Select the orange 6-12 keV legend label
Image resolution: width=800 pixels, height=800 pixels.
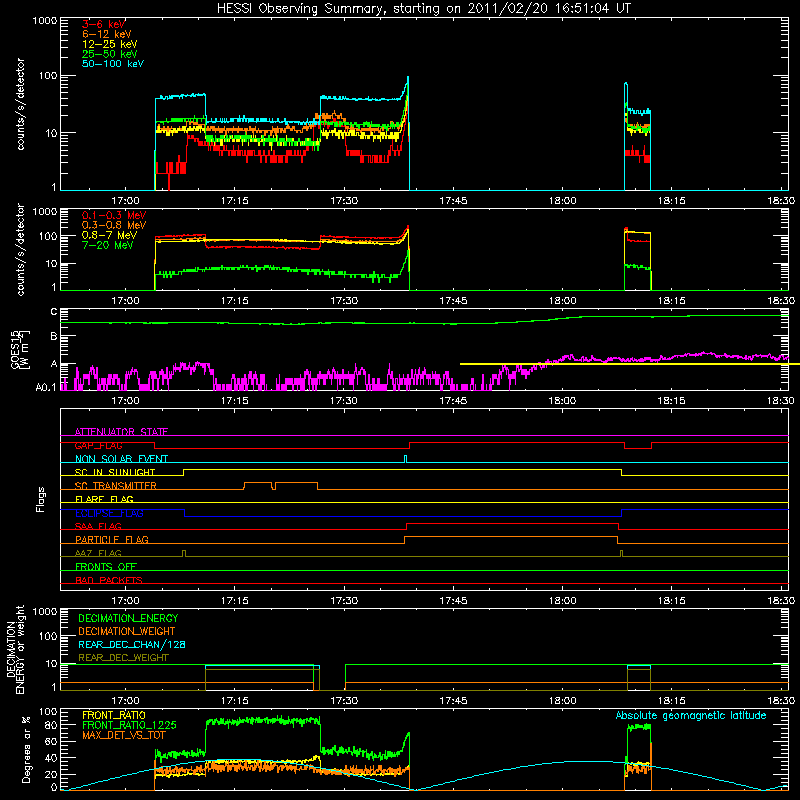pyautogui.click(x=107, y=34)
